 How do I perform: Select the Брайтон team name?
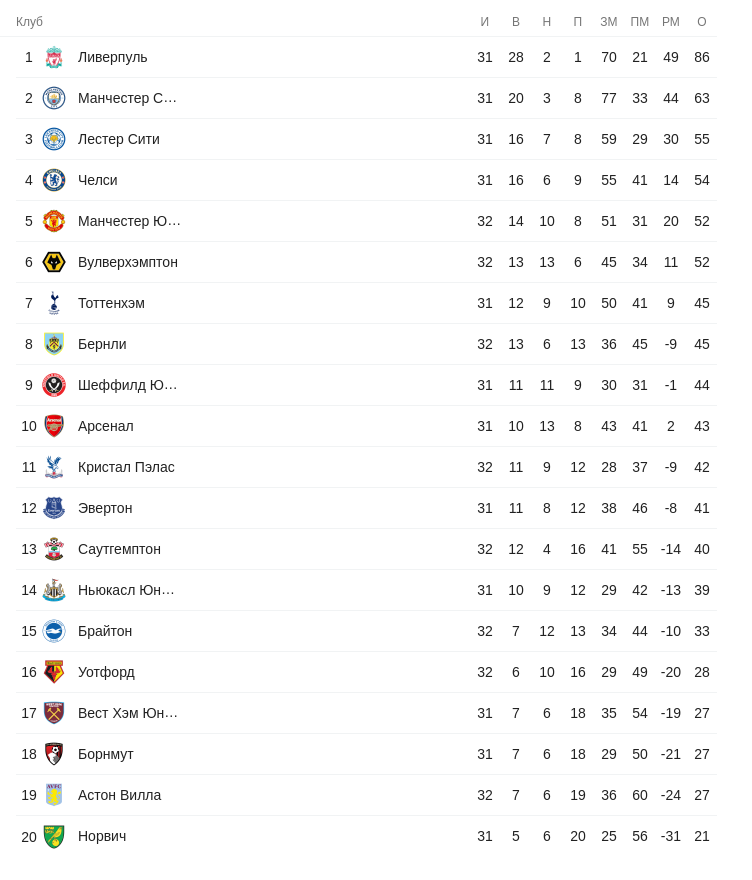(x=105, y=631)
